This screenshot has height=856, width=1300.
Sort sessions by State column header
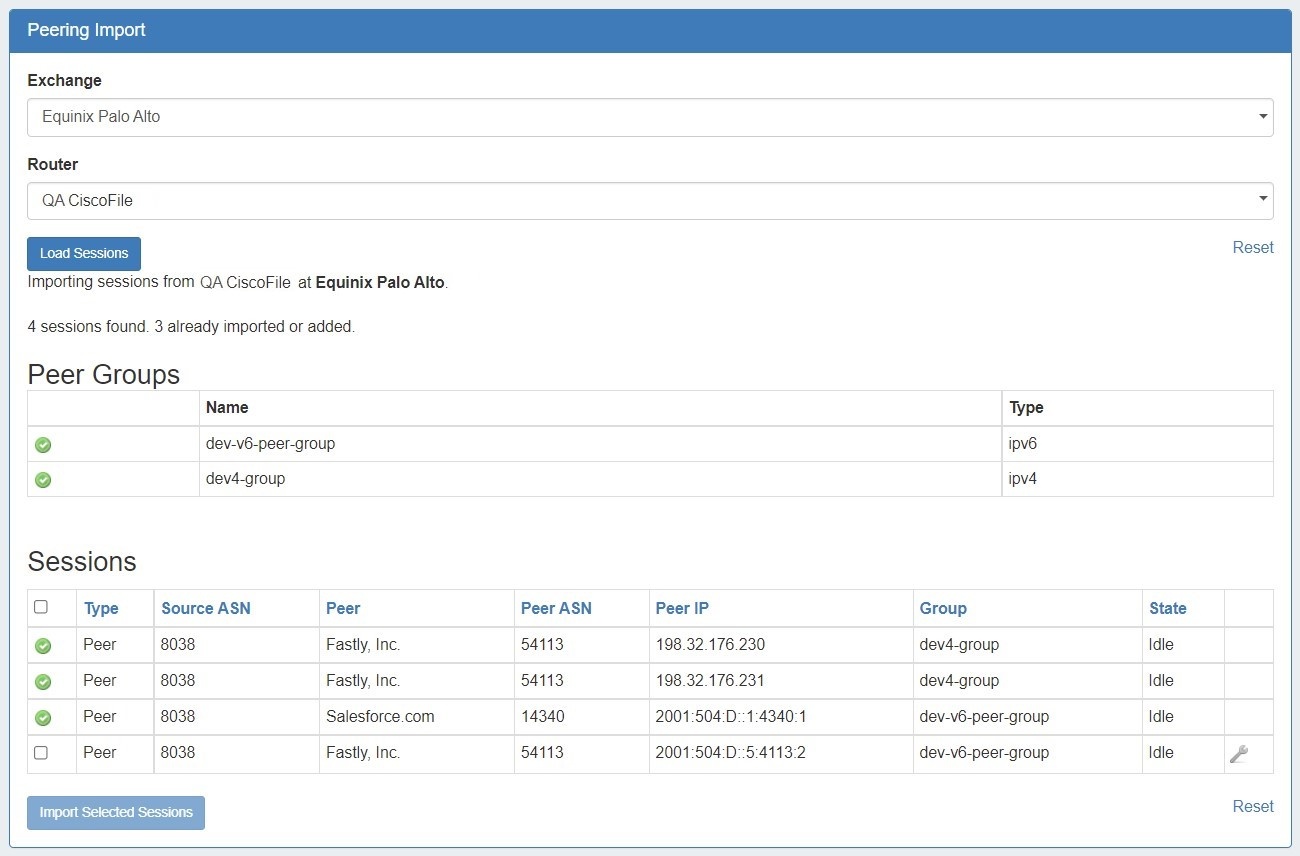point(1167,608)
